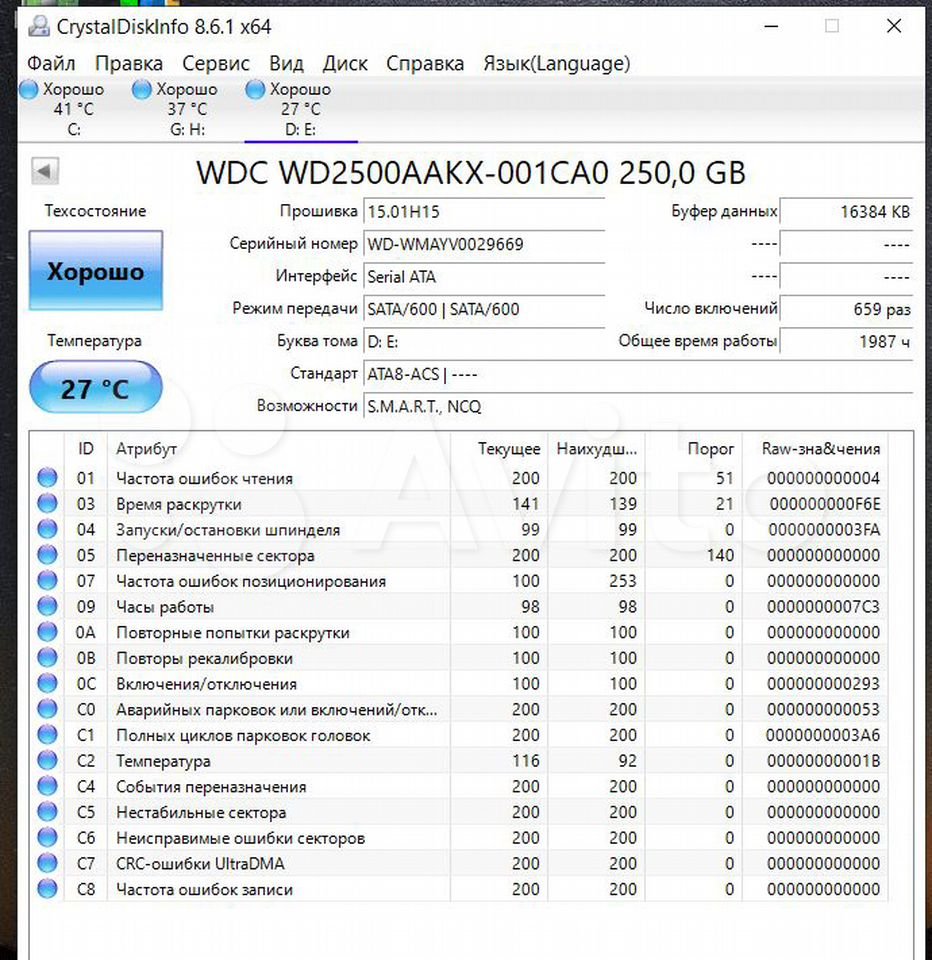This screenshot has height=960, width=932.
Task: Click the CrystalDiskInfo app icon in title bar
Action: tap(39, 26)
